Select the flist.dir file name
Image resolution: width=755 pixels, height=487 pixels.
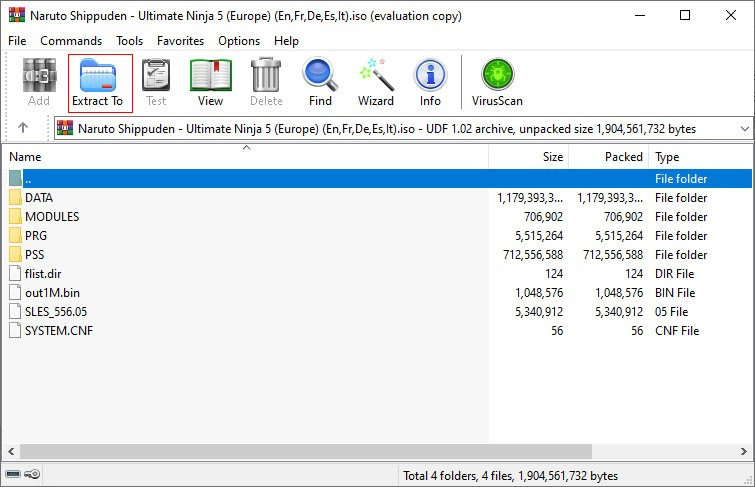(x=43, y=274)
